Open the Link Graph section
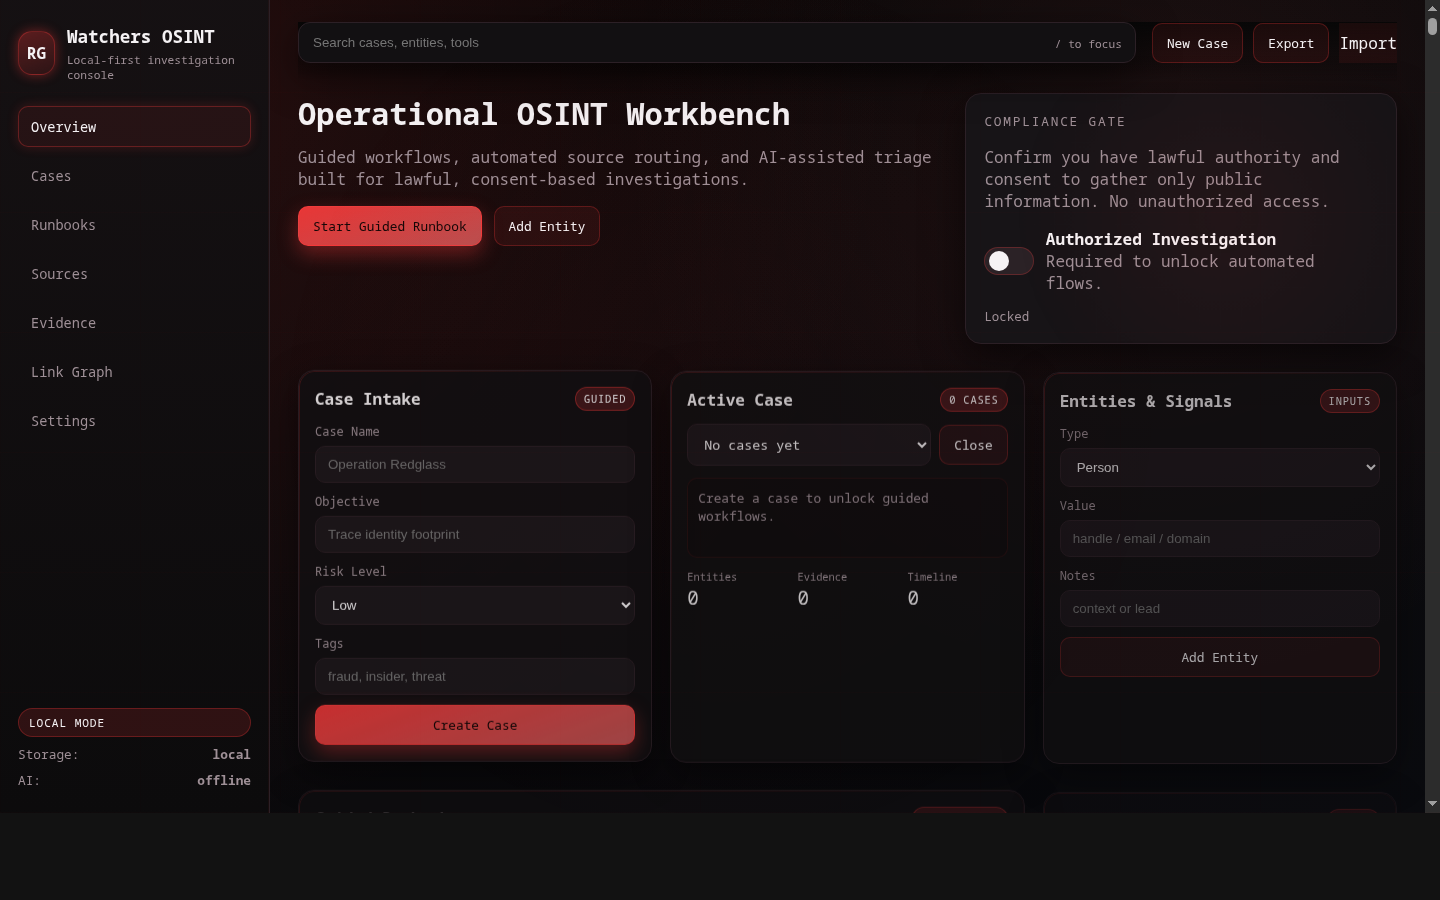 [71, 372]
